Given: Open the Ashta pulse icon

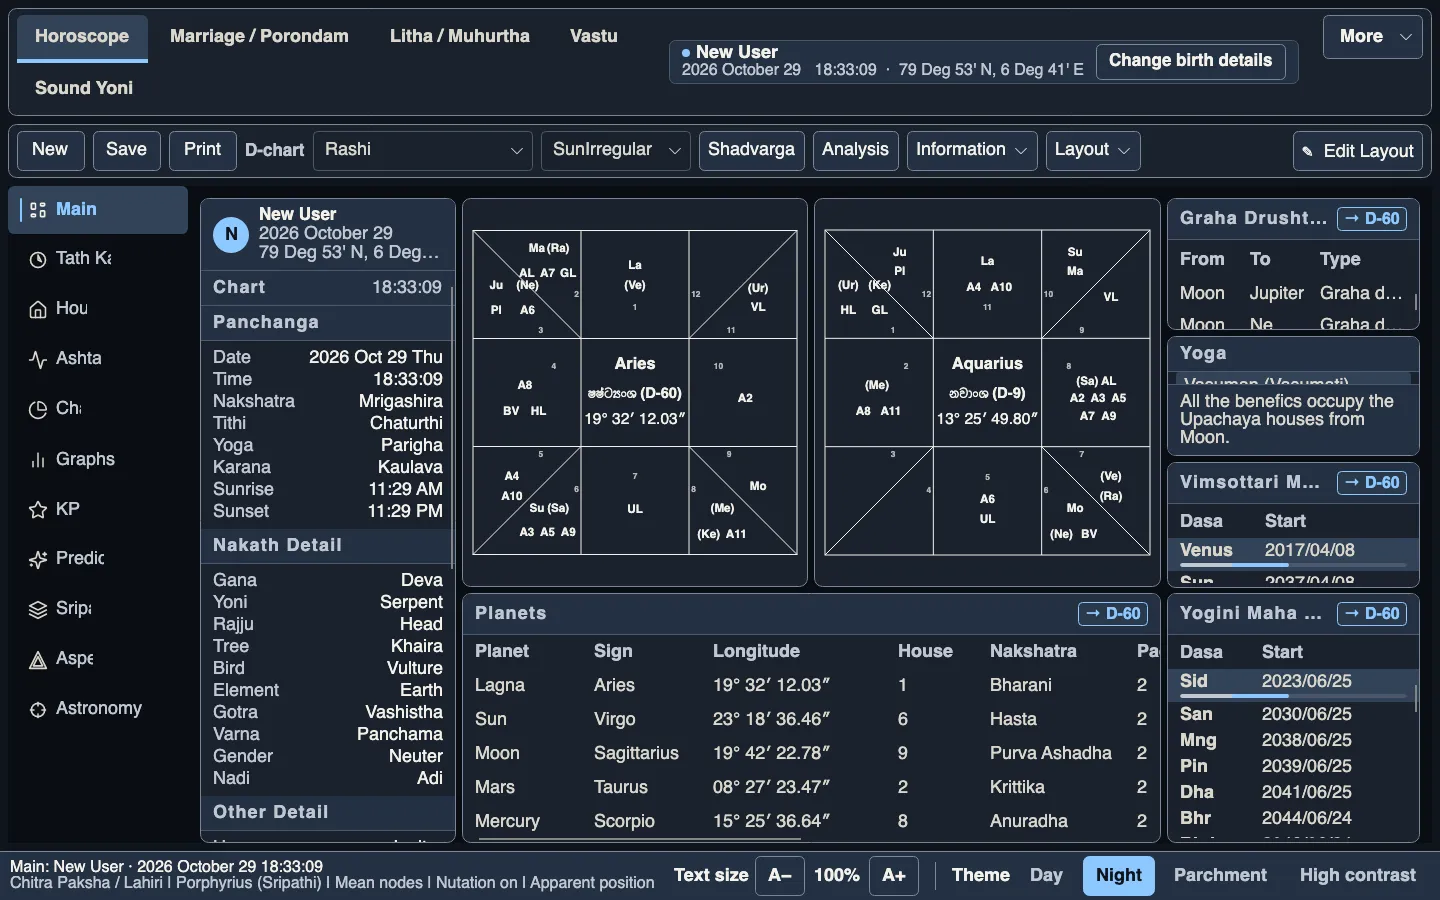Looking at the screenshot, I should pyautogui.click(x=38, y=359).
